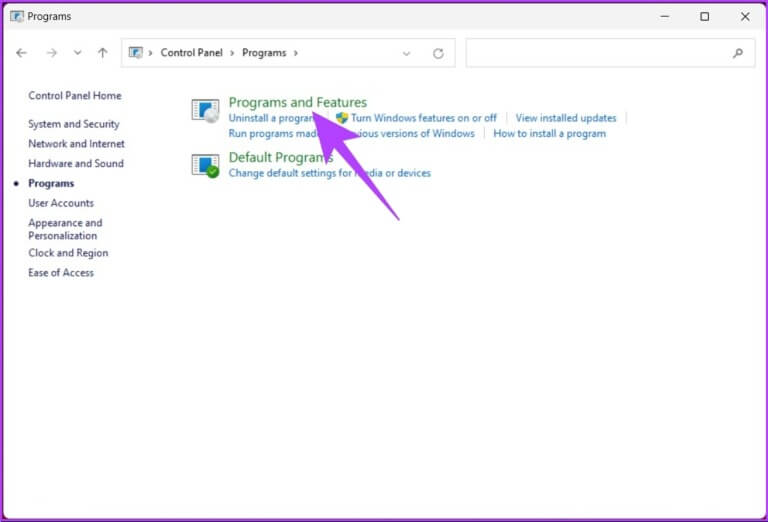768x522 pixels.
Task: Open Clock and Region category
Action: pos(68,253)
